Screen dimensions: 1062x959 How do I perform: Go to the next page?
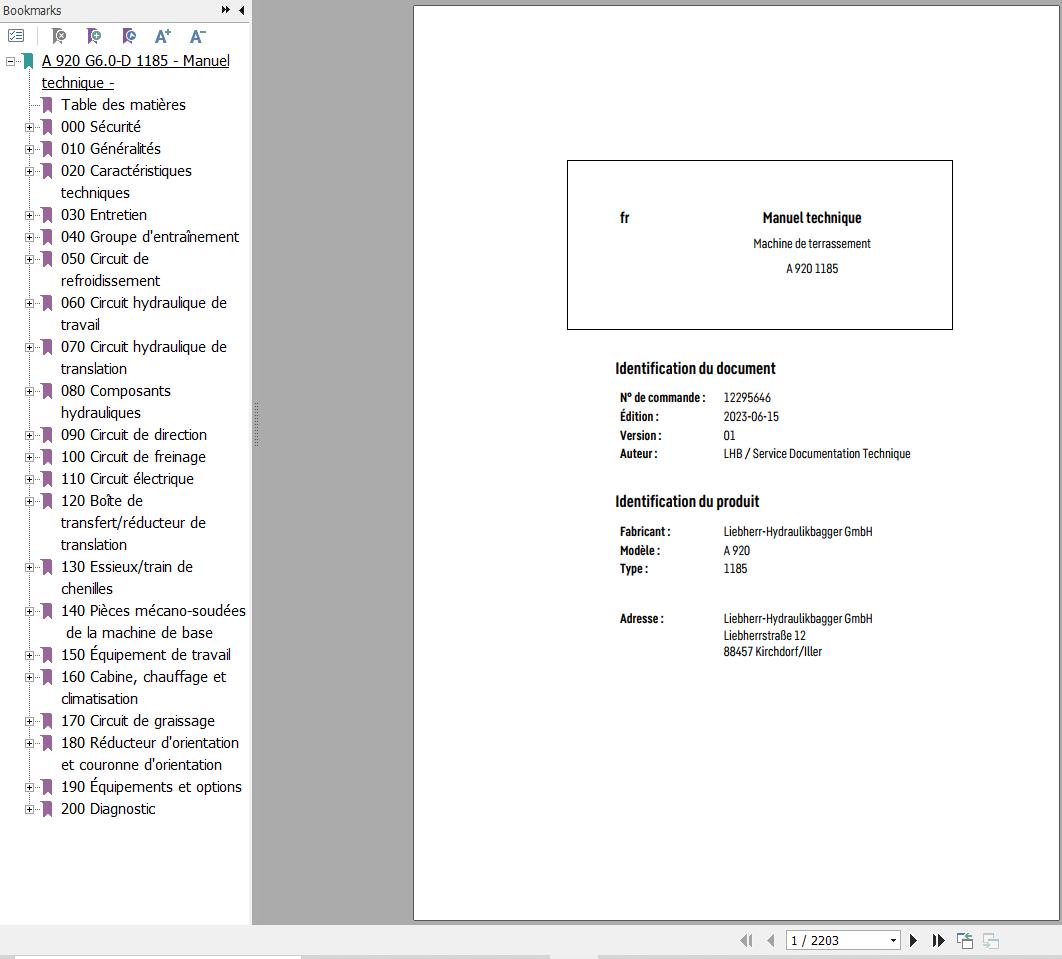(913, 940)
